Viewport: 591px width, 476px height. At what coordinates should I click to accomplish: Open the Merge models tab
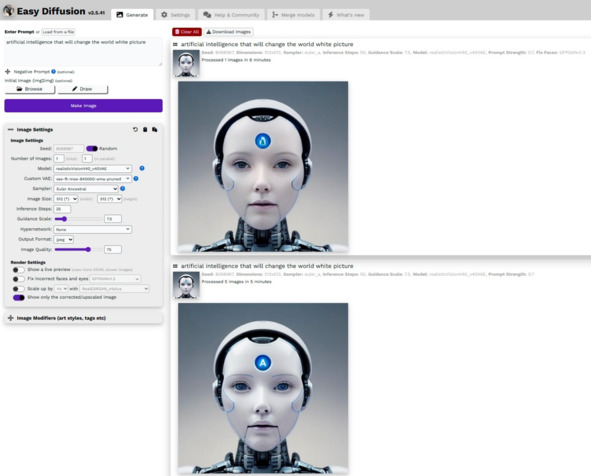point(294,15)
